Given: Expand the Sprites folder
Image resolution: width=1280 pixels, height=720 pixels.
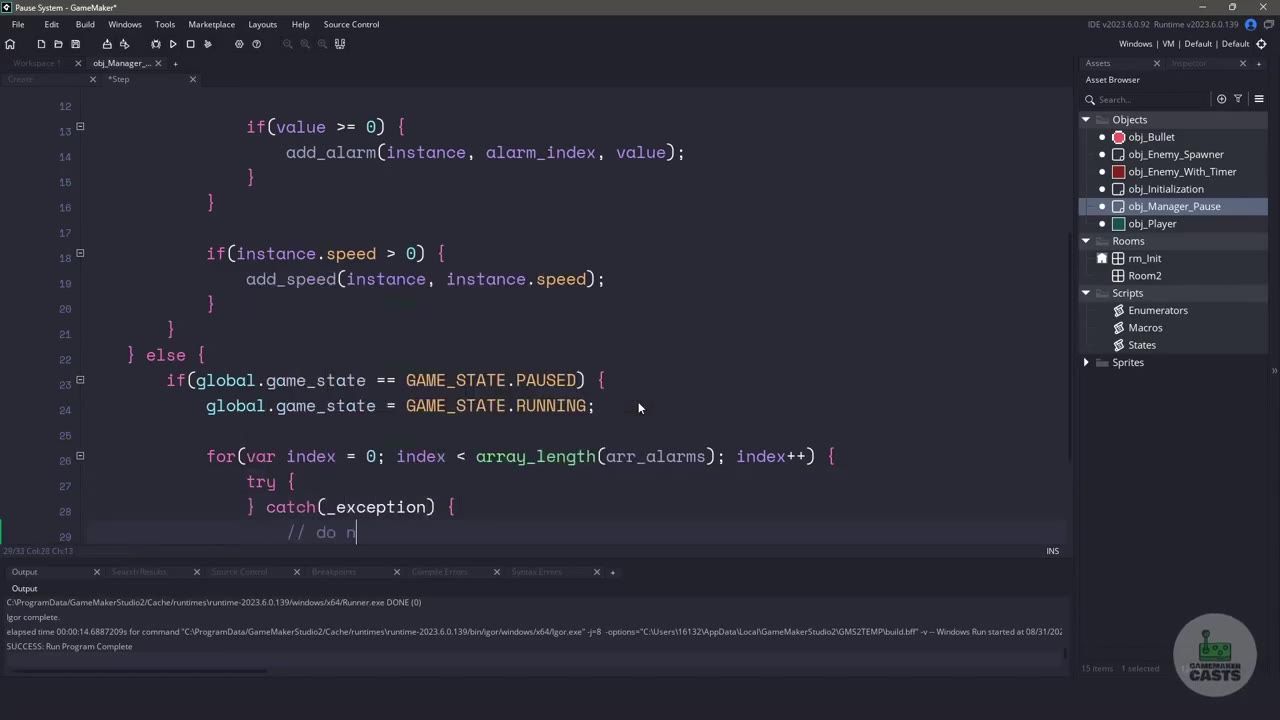Looking at the screenshot, I should 1086,362.
